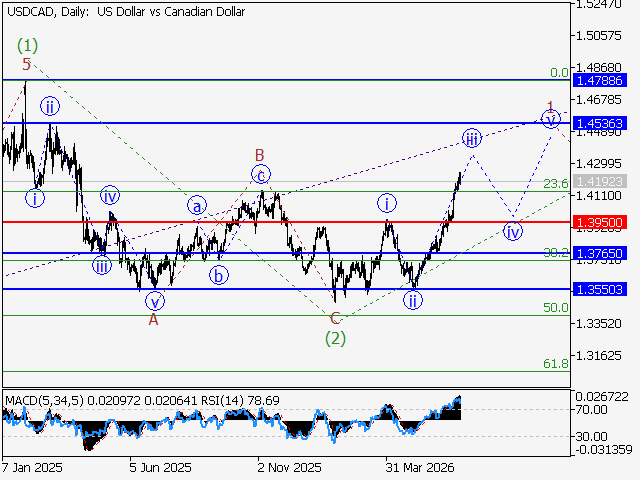Viewport: 640px width, 480px height.
Task: Click the grey current price tag 1.41923
Action: click(x=600, y=181)
